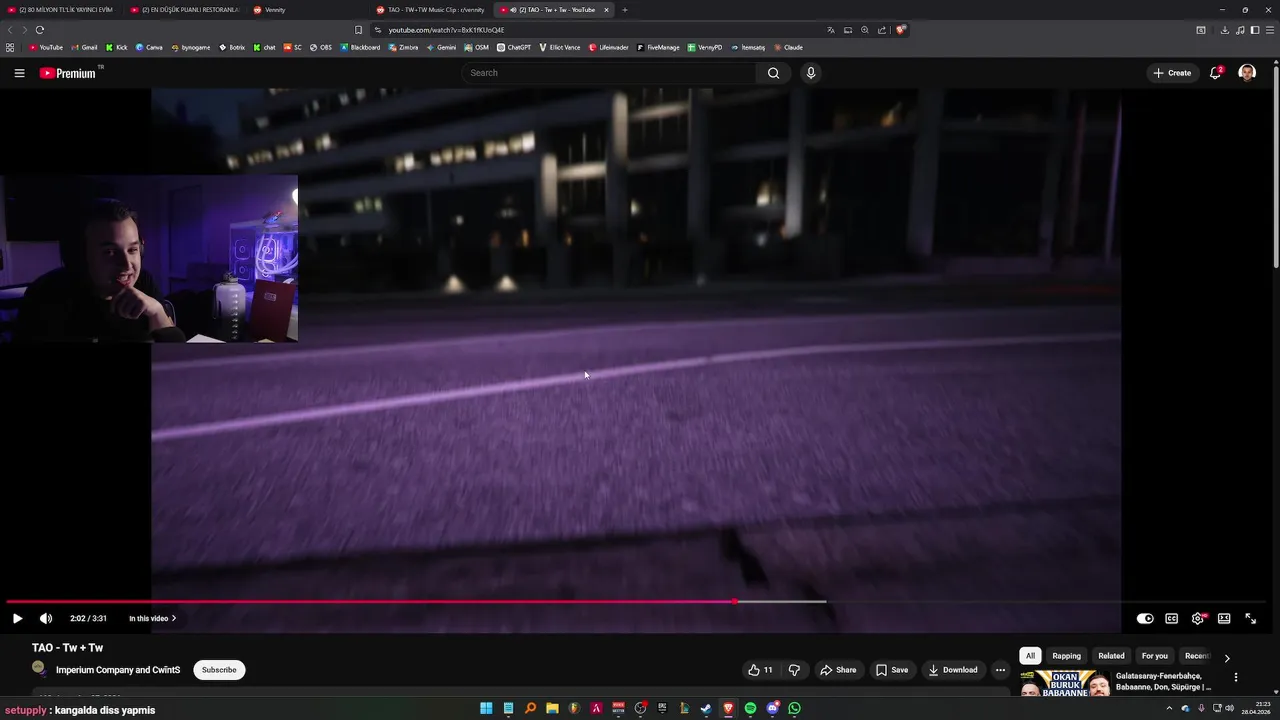The height and width of the screenshot is (720, 1280).
Task: Open Galatasaray-Fenerbahçe recommended video thumbnail
Action: click(x=1064, y=683)
